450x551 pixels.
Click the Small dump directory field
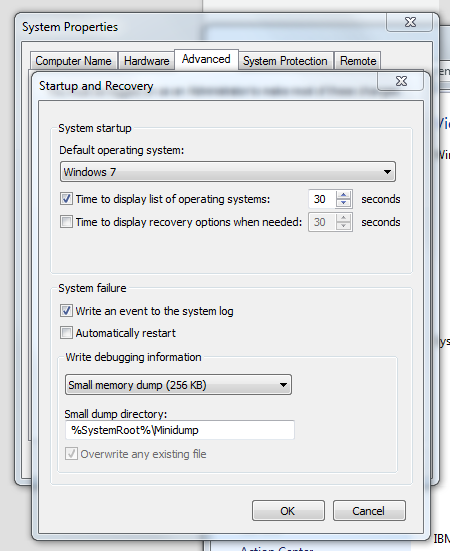pyautogui.click(x=180, y=430)
